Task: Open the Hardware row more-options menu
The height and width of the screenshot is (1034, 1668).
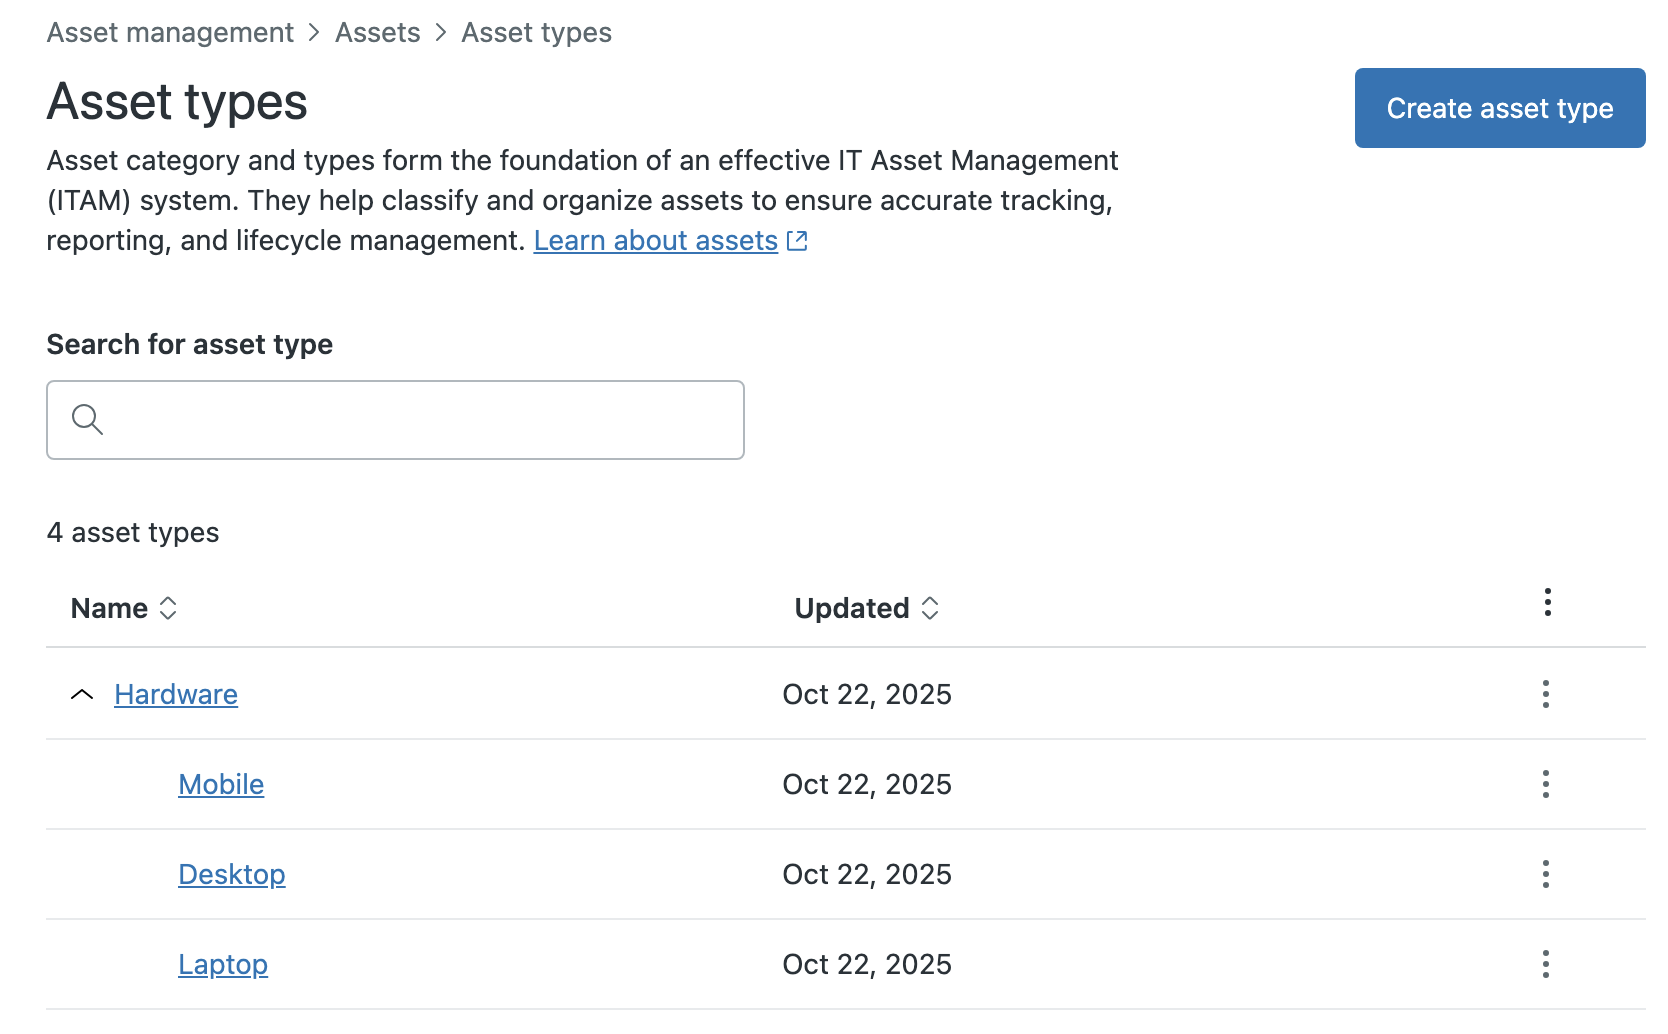Action: pyautogui.click(x=1545, y=694)
